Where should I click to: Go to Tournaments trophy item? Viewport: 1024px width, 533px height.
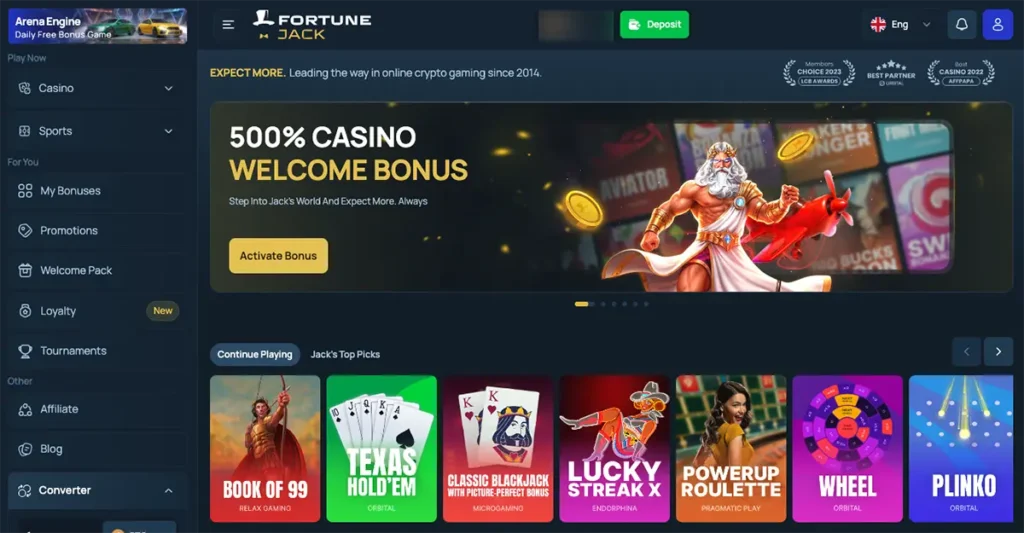click(97, 351)
